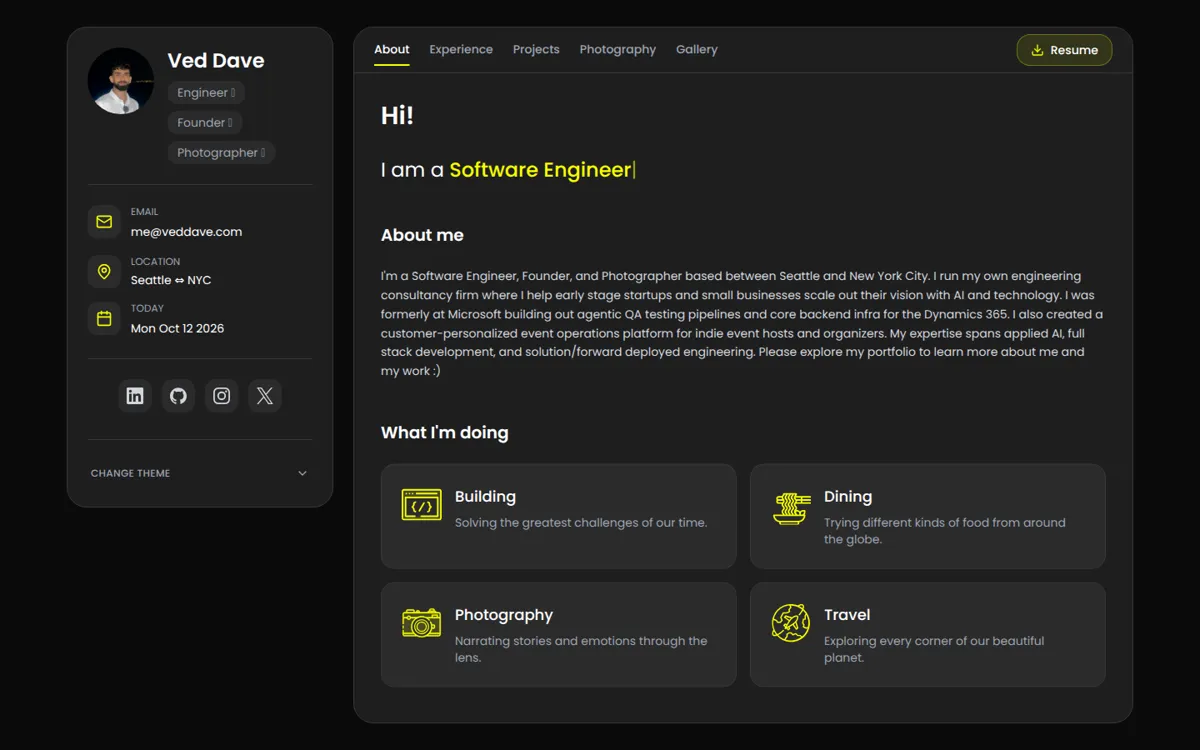
Task: Click the TODAY label
Action: (147, 308)
